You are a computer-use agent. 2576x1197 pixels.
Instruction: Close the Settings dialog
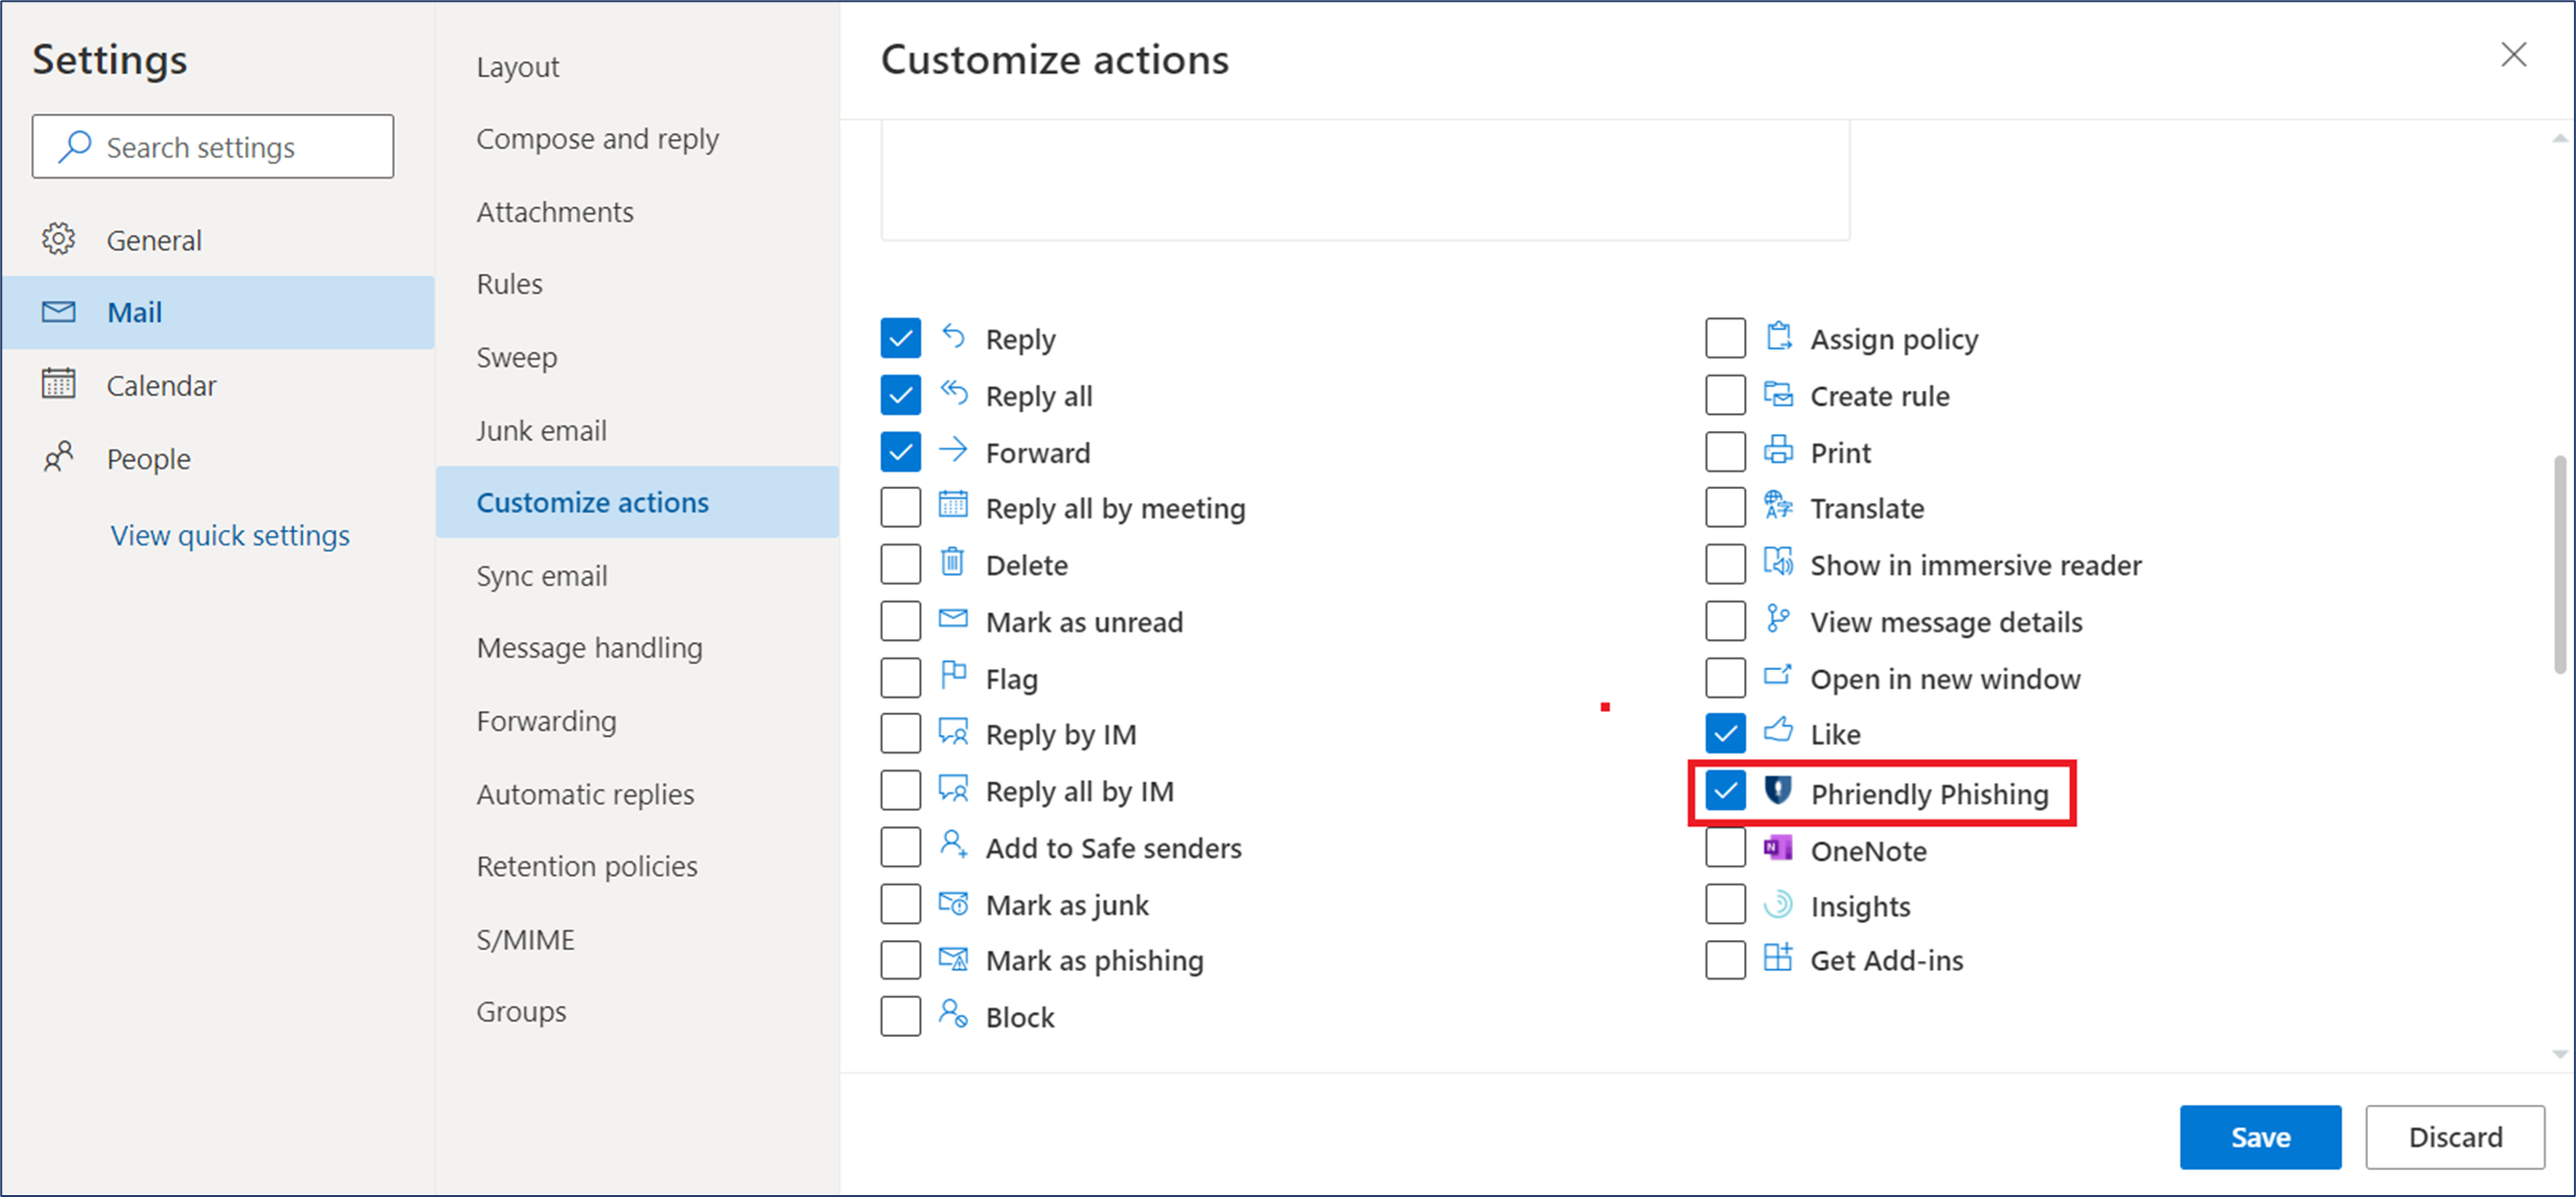[2513, 55]
